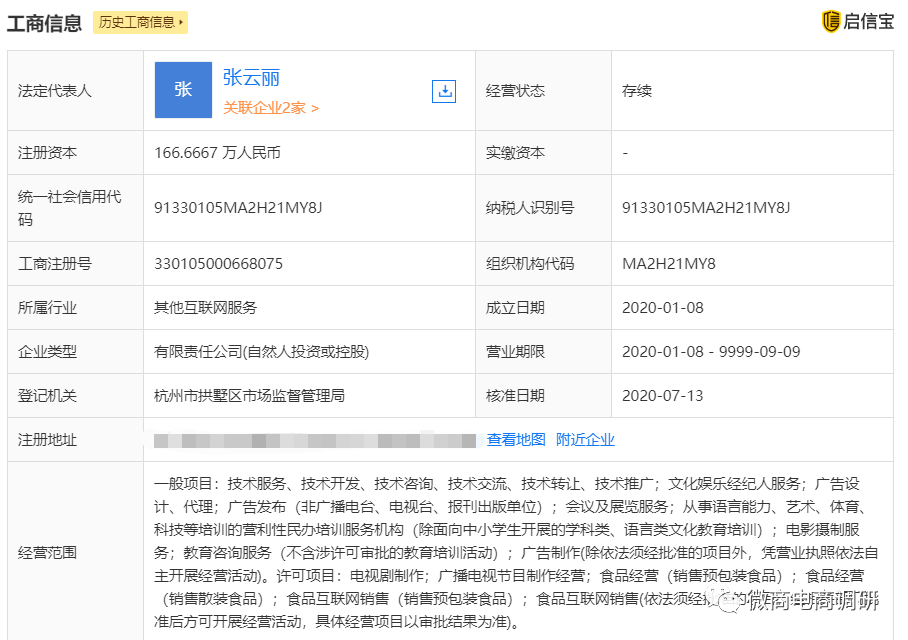
Task: Click the 经营范围 label cell
Action: (x=75, y=552)
